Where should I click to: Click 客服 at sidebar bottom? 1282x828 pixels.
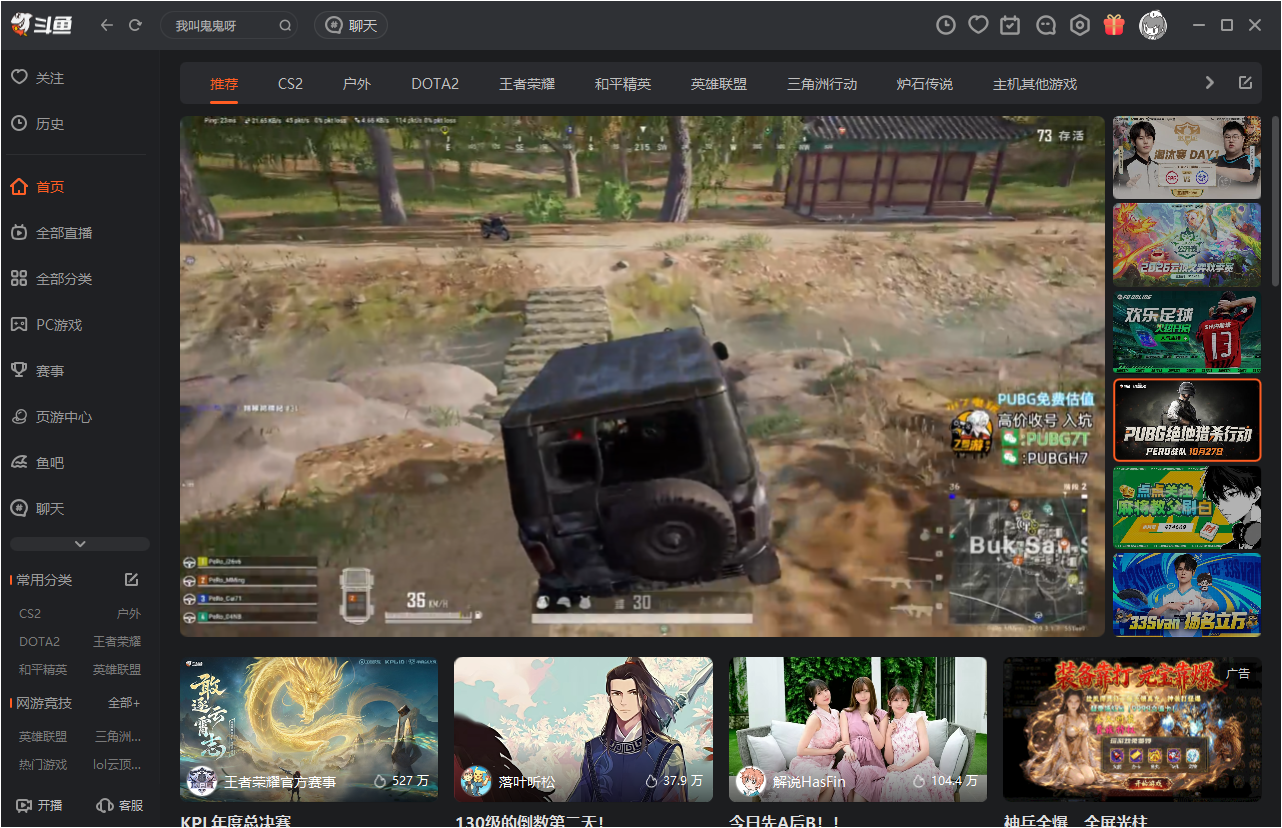point(120,805)
